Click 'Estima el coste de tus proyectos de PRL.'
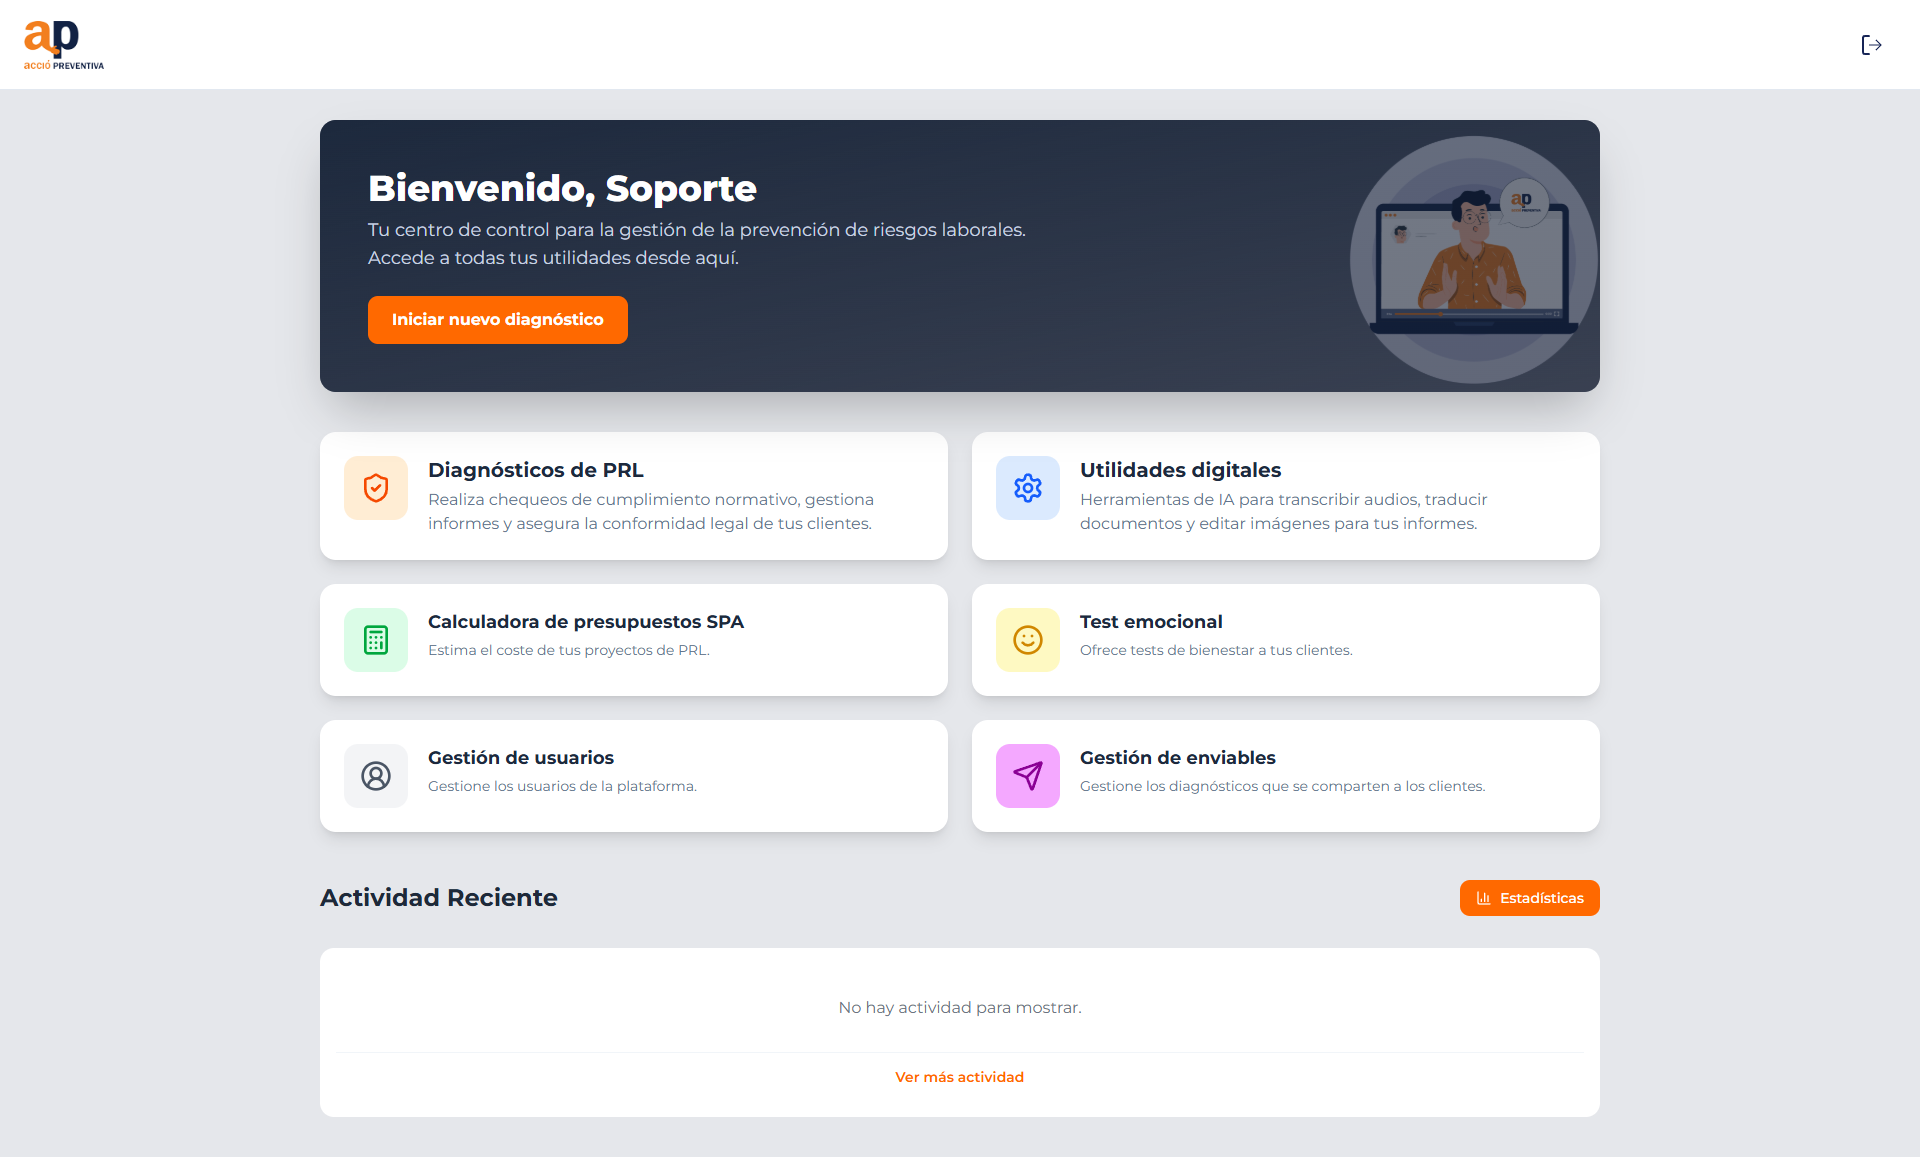The height and width of the screenshot is (1157, 1920). [569, 650]
